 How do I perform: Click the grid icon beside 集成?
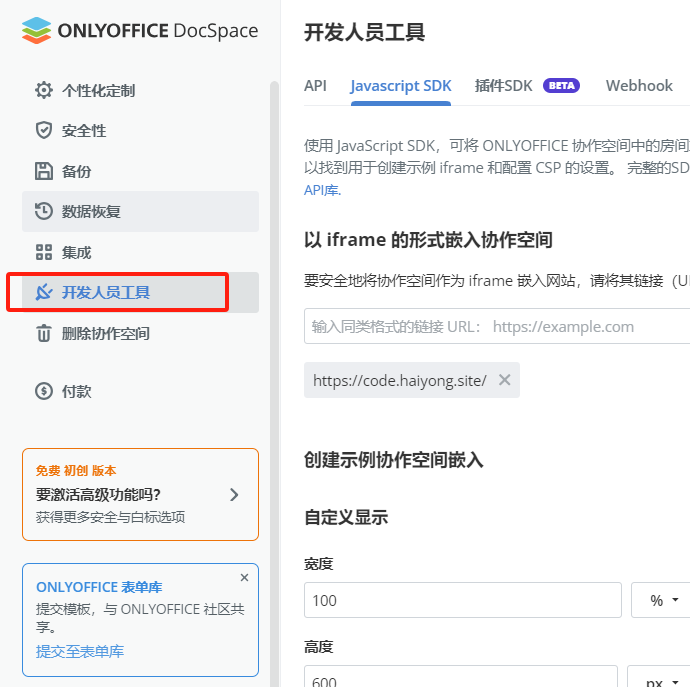(x=44, y=252)
